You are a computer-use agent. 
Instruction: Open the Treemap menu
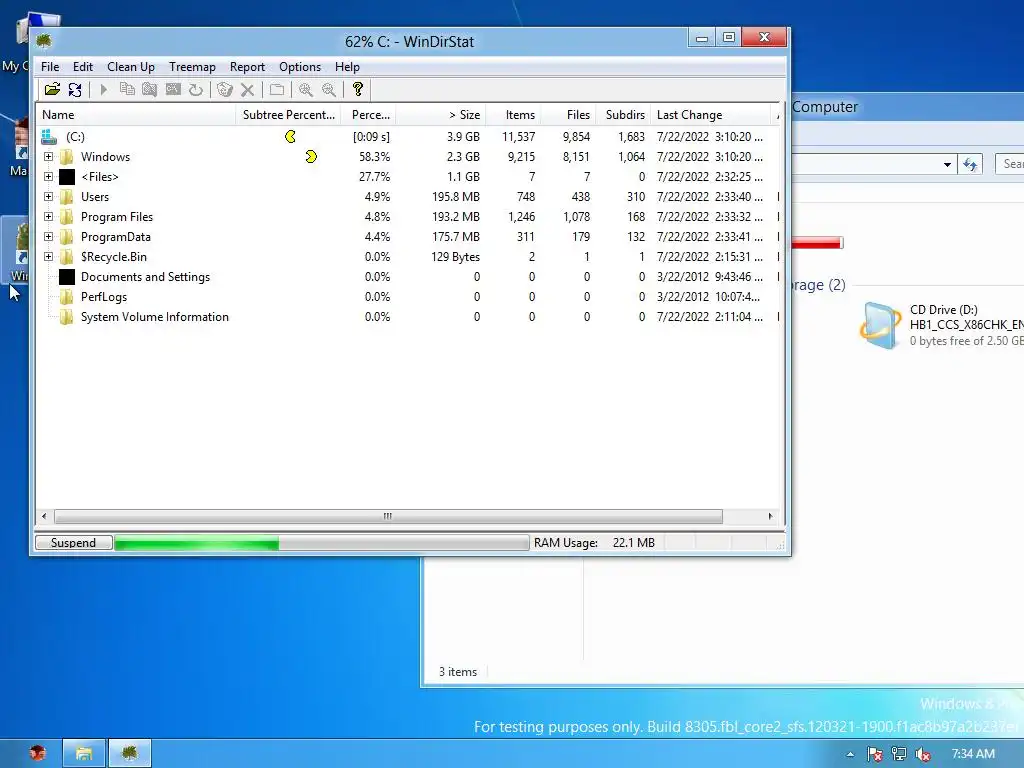[x=192, y=67]
